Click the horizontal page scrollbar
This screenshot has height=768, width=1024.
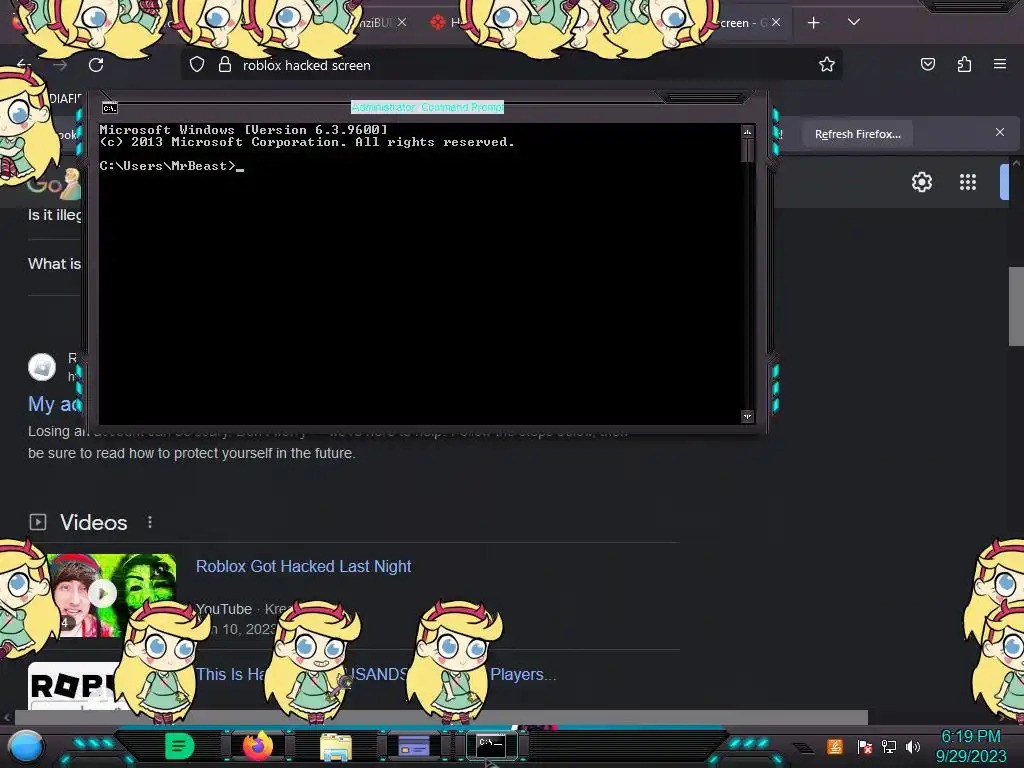441,717
